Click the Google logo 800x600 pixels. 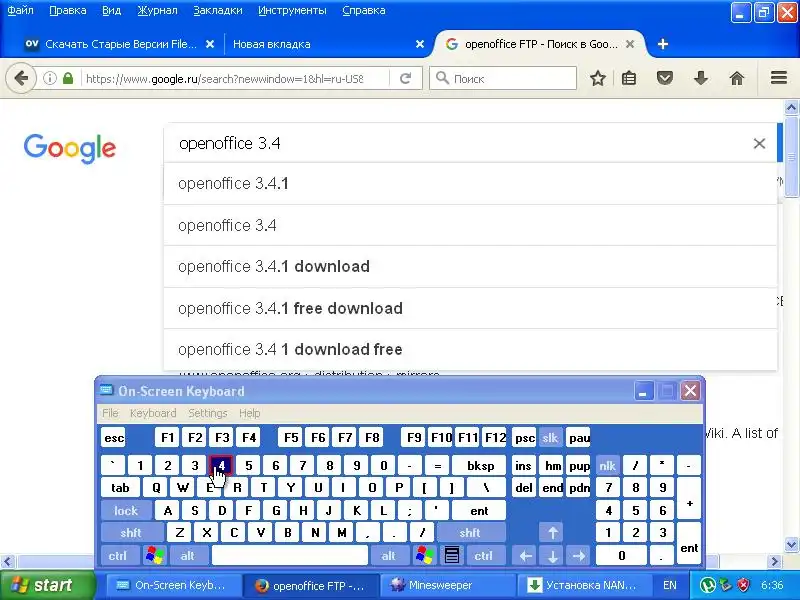[70, 148]
